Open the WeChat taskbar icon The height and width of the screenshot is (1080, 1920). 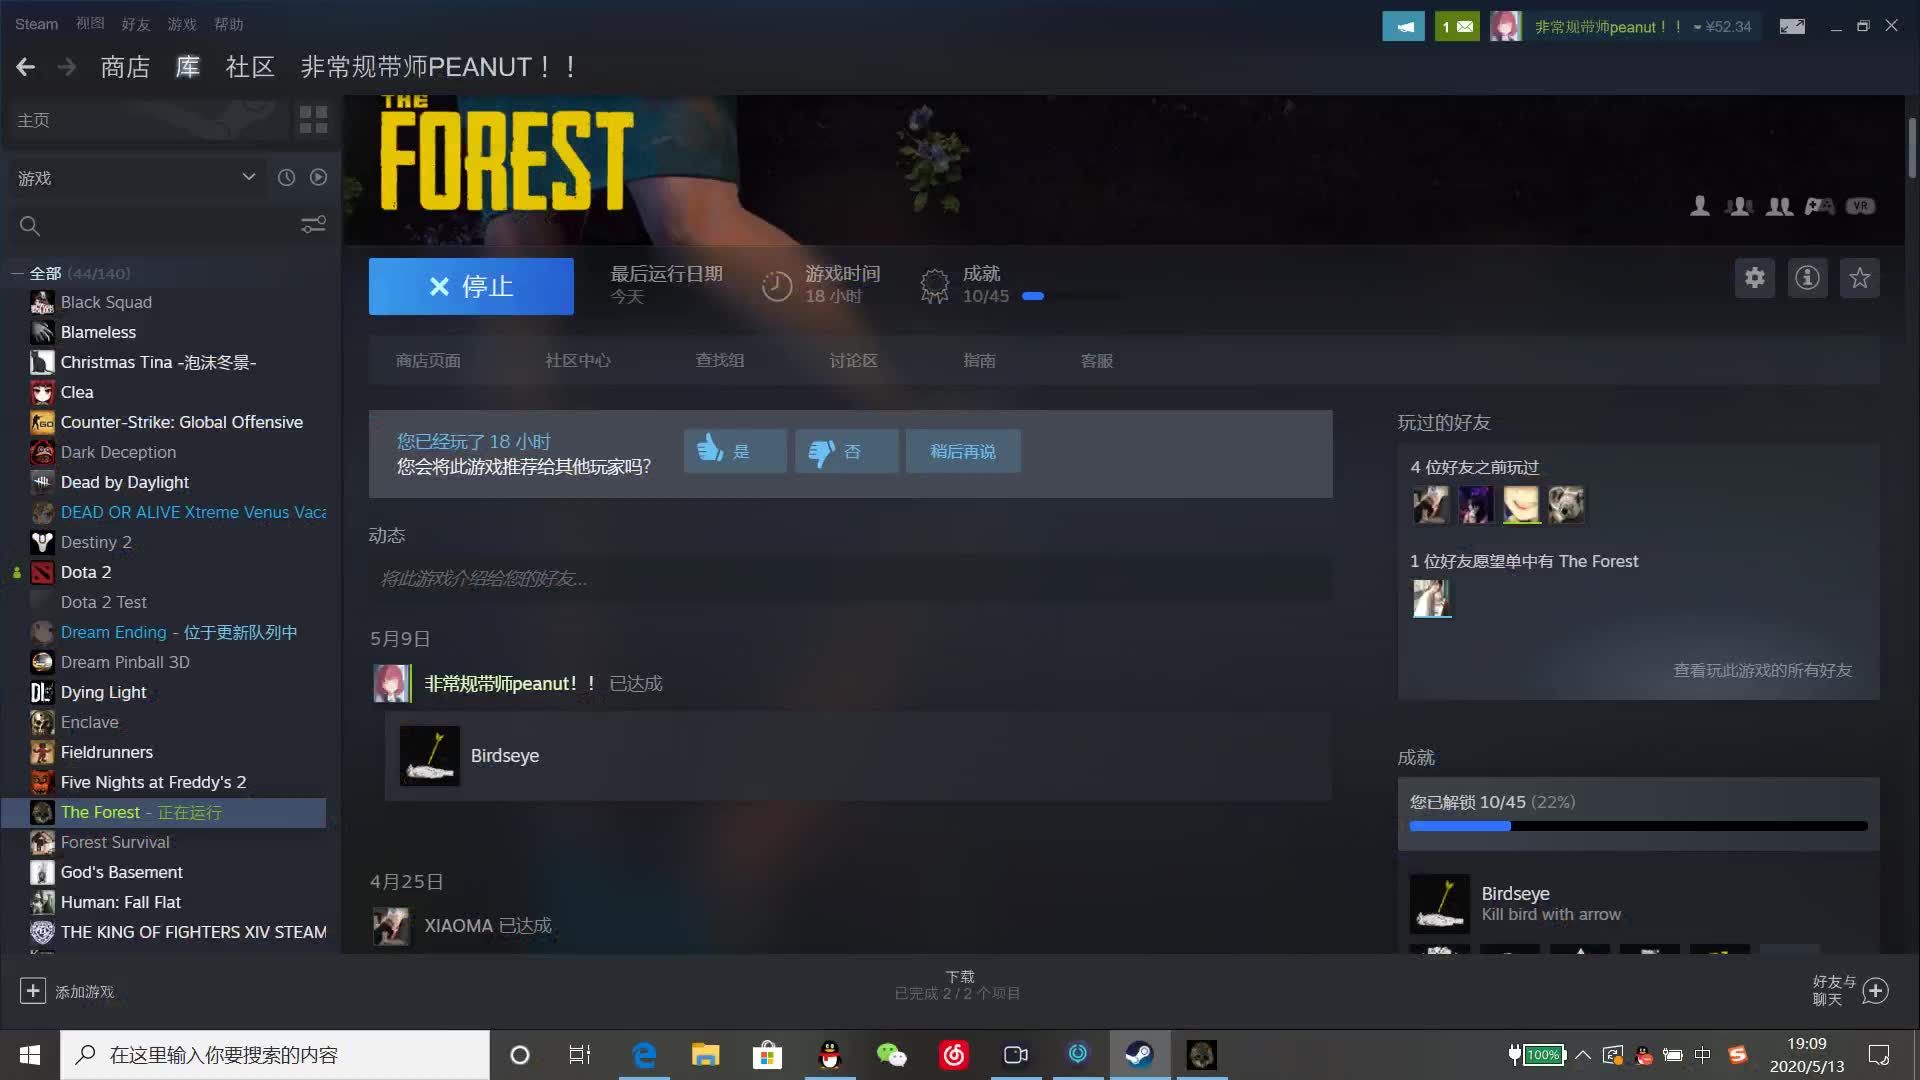pos(891,1055)
